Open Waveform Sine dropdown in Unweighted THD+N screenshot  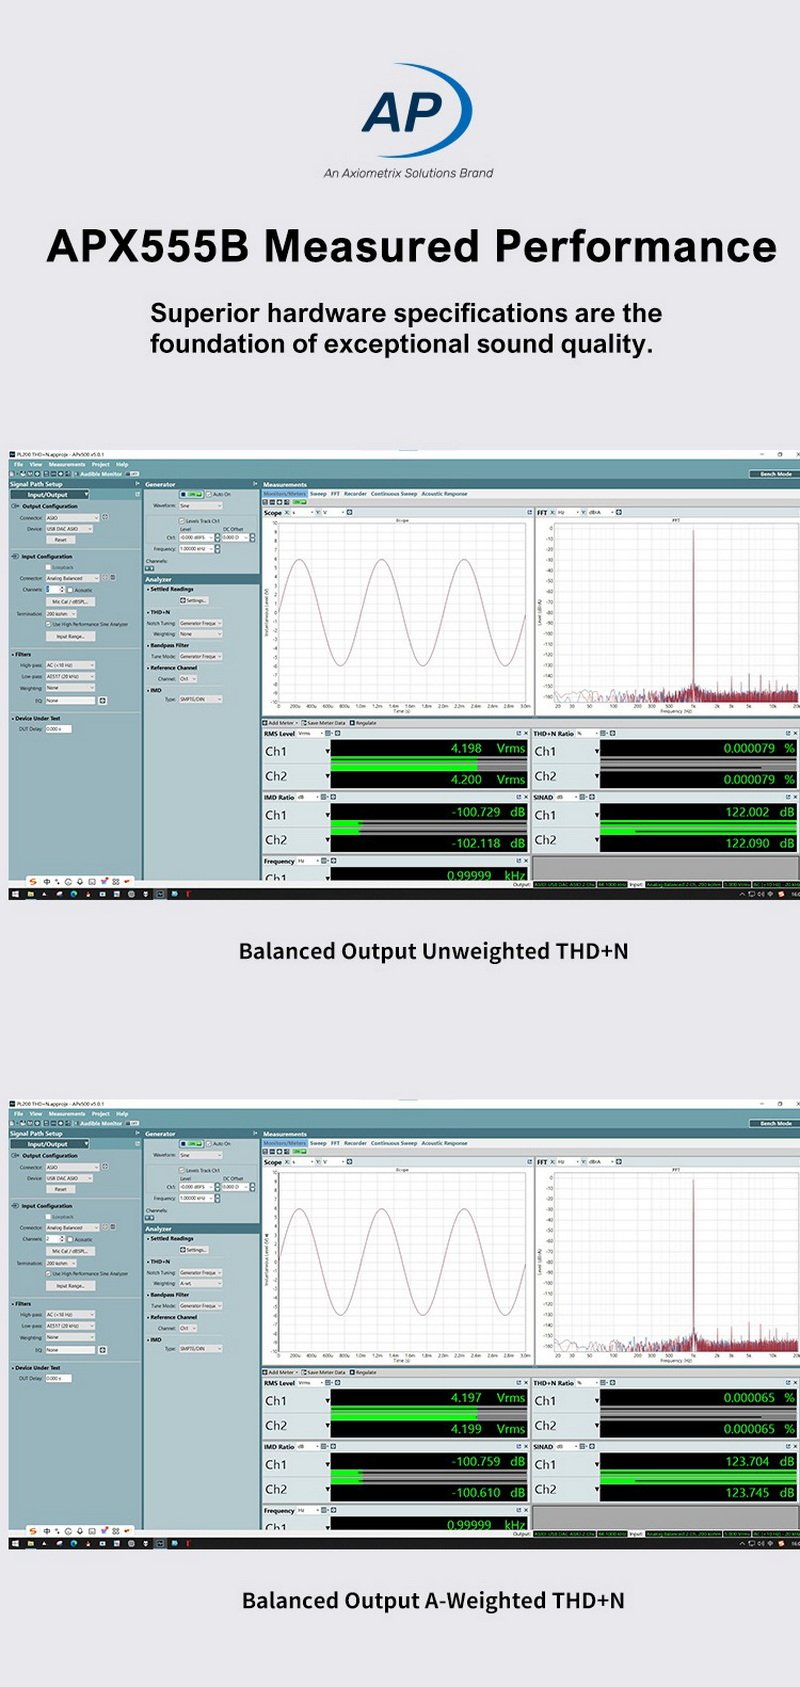pyautogui.click(x=200, y=506)
